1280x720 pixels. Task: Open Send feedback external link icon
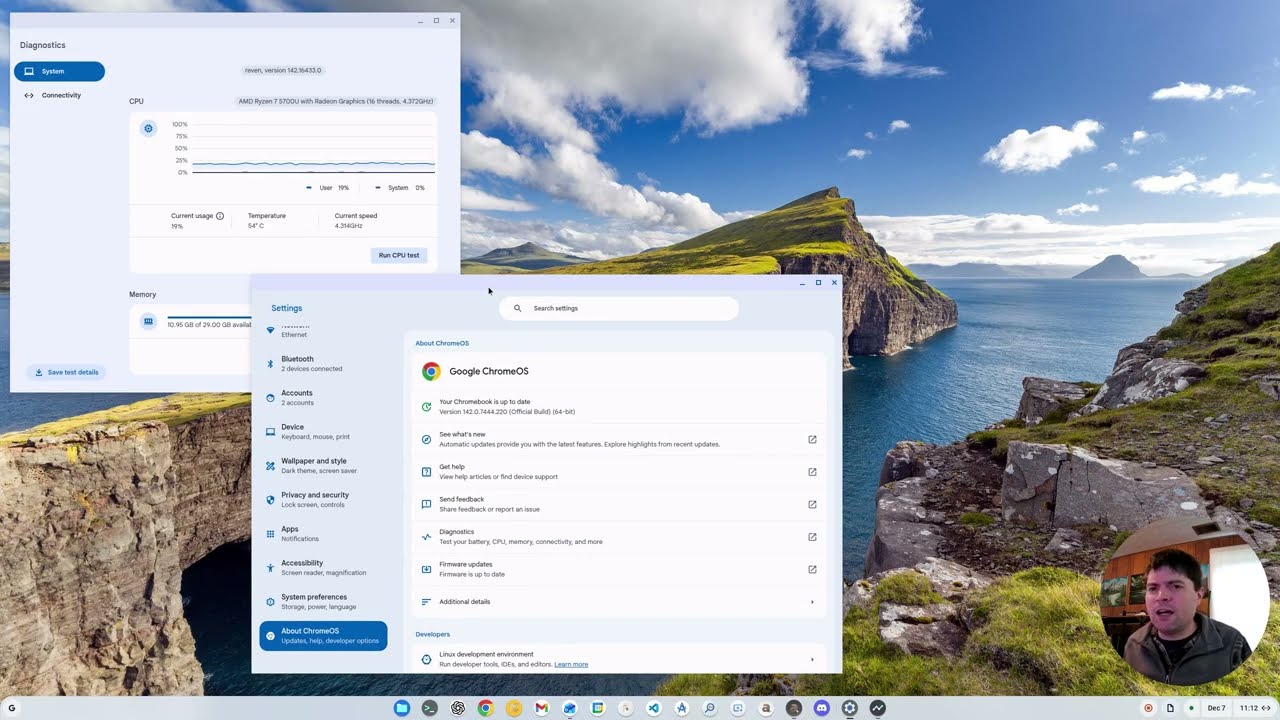click(812, 504)
